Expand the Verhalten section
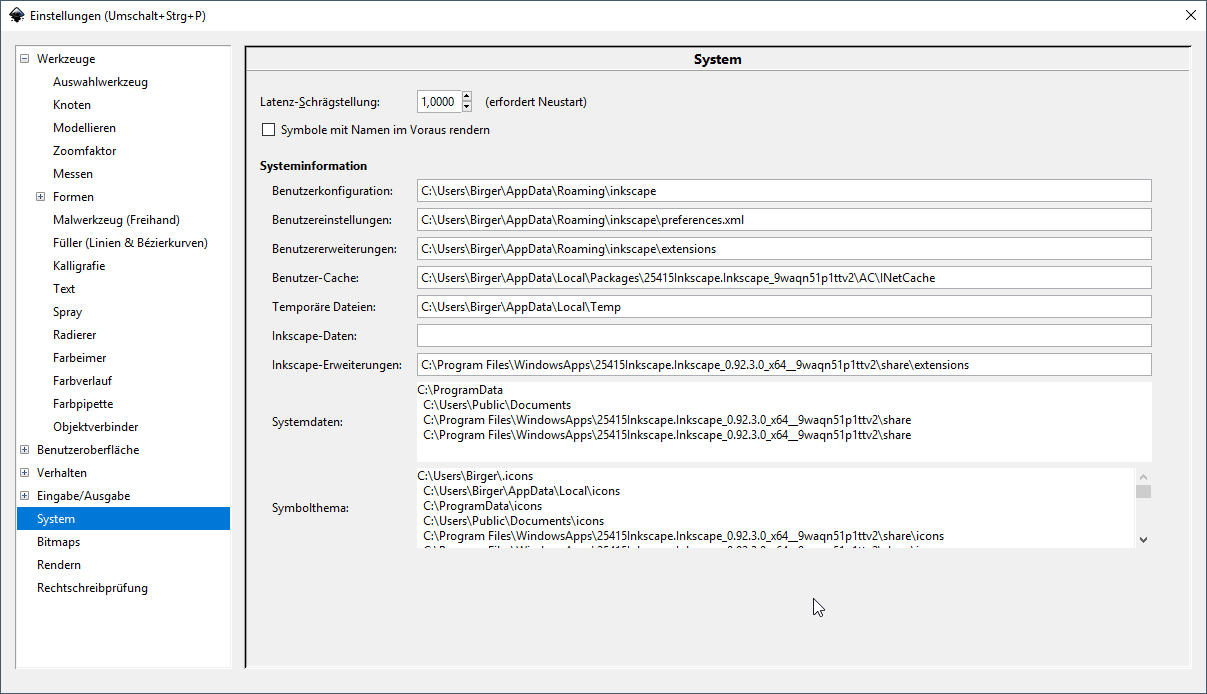Viewport: 1207px width, 694px height. 25,473
